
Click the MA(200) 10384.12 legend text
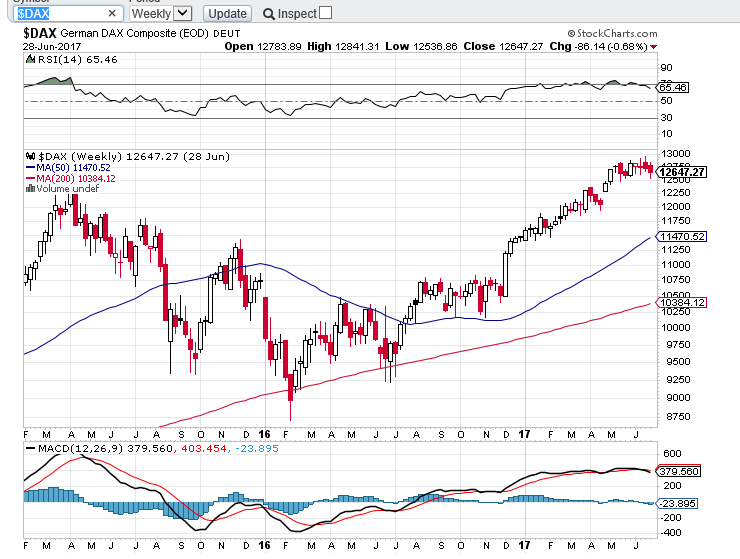tap(76, 178)
